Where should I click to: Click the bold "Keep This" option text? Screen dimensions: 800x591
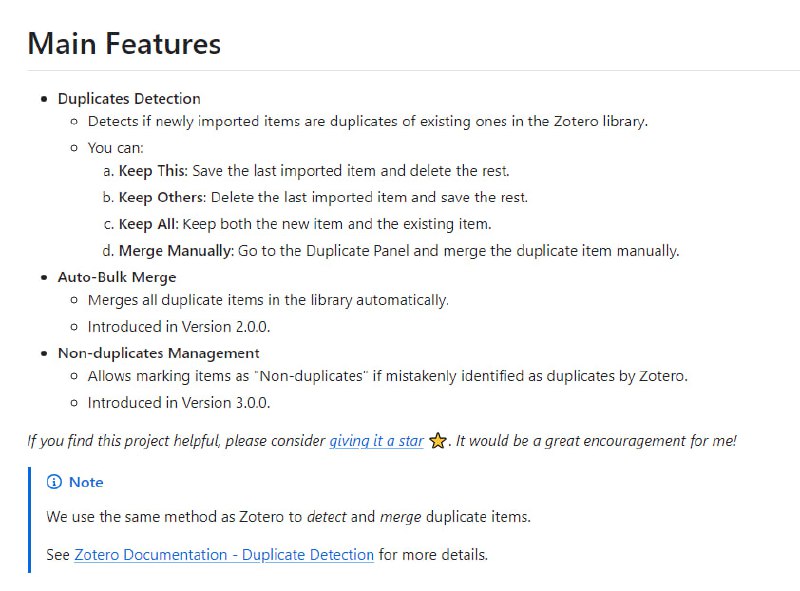tap(153, 171)
